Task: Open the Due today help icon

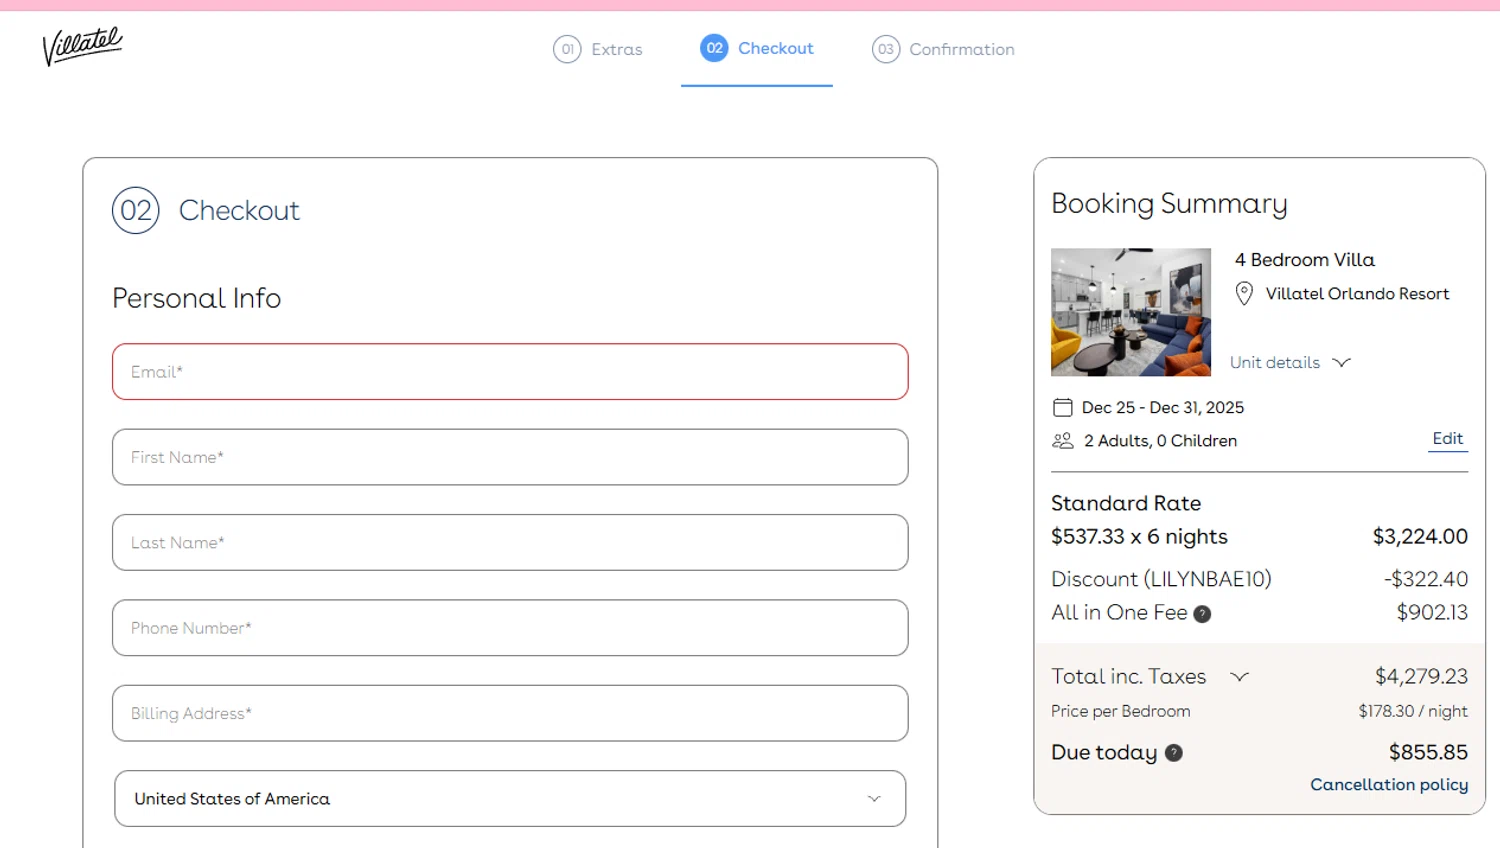Action: click(1174, 753)
